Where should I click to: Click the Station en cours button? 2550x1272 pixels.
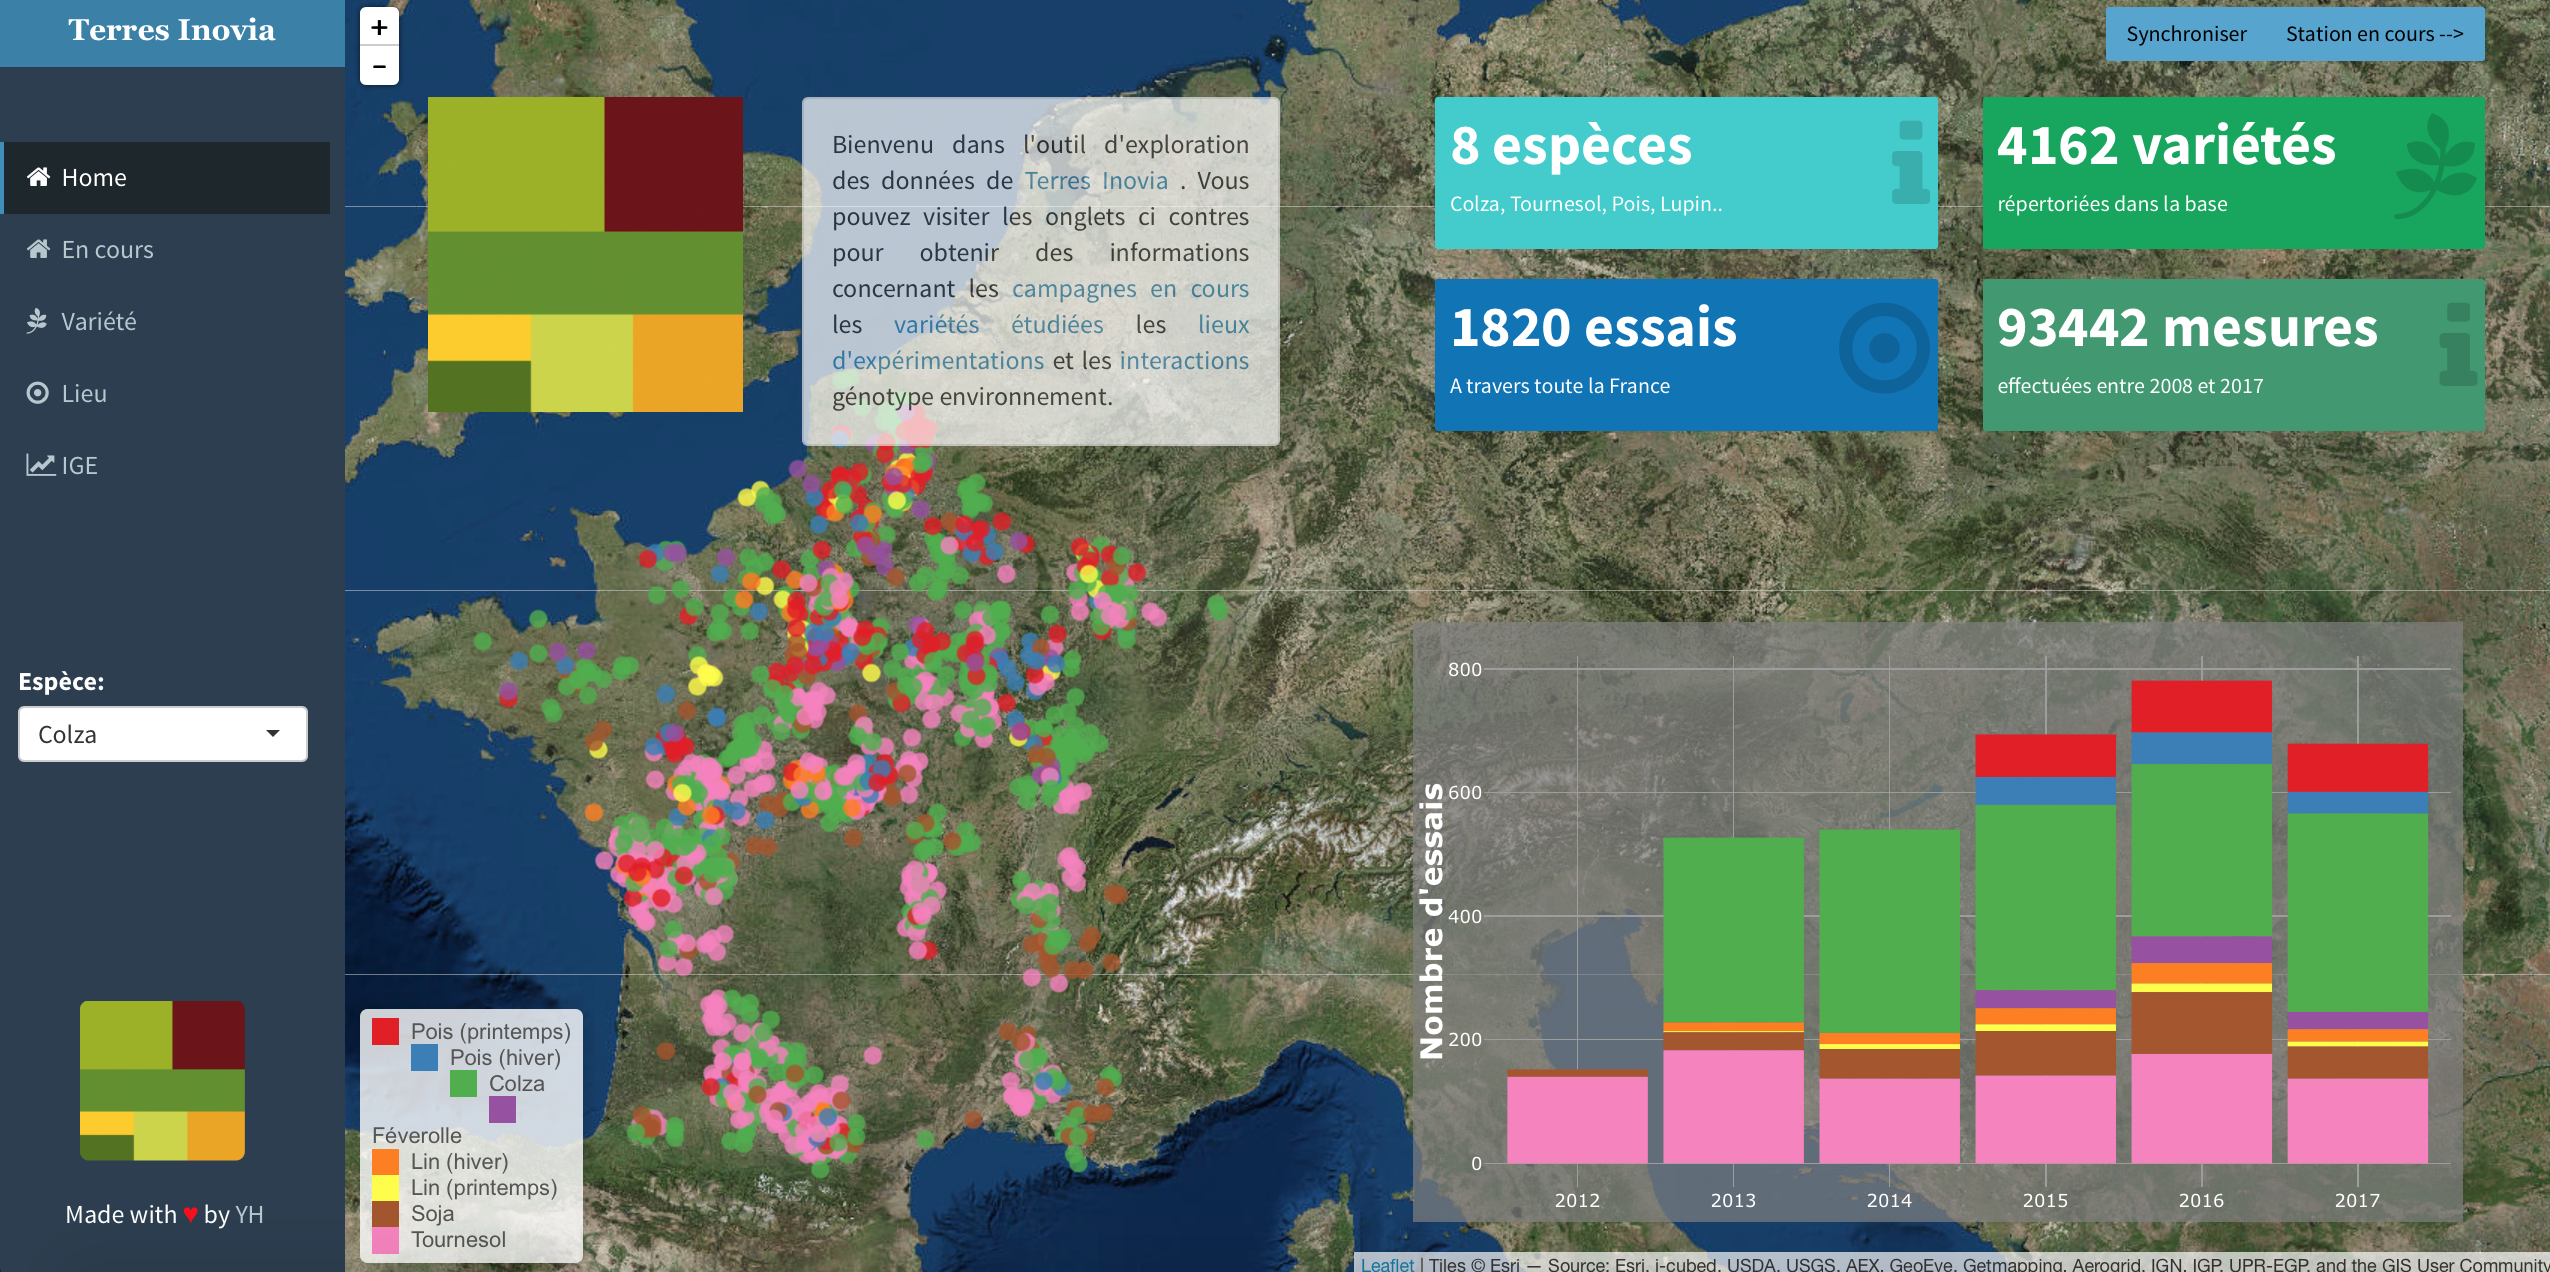click(2373, 34)
